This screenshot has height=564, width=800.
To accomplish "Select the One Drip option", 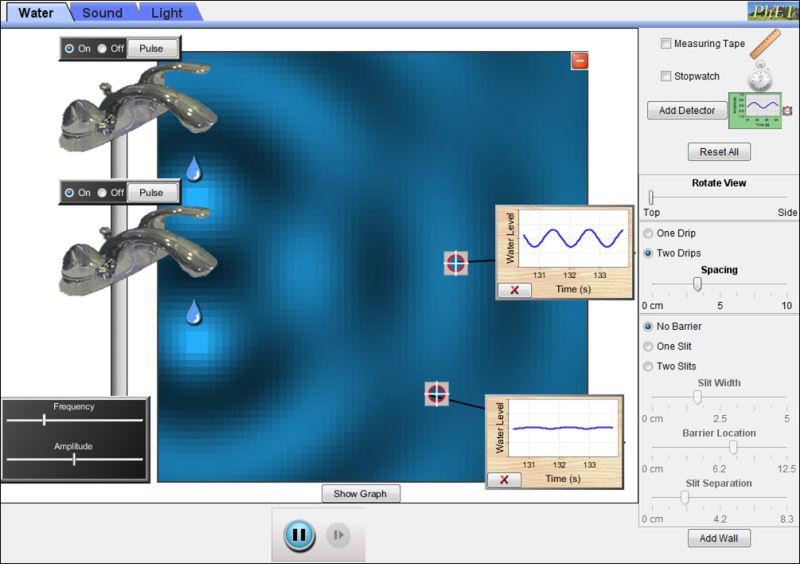I will pyautogui.click(x=648, y=233).
